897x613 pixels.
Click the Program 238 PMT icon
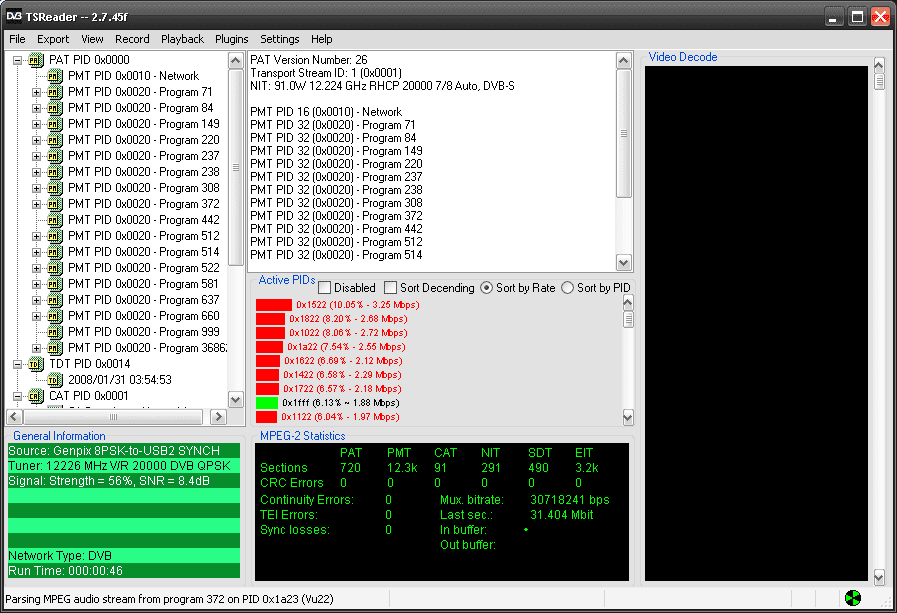click(x=54, y=172)
